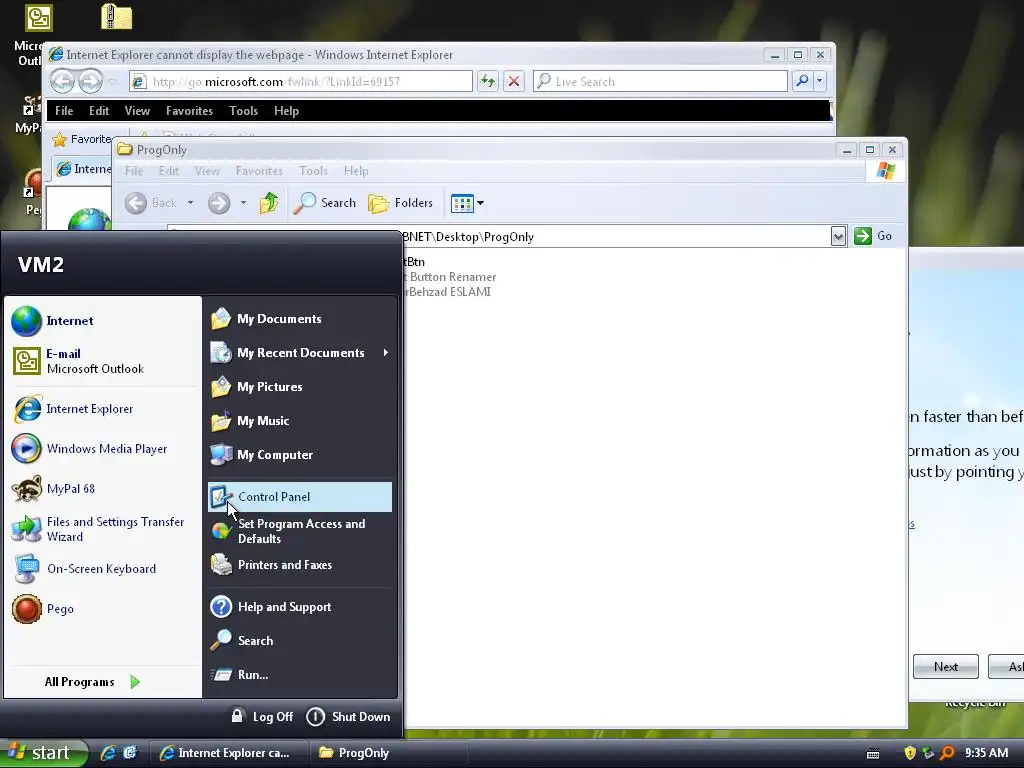Launch Pego from Start menu

(x=103, y=609)
